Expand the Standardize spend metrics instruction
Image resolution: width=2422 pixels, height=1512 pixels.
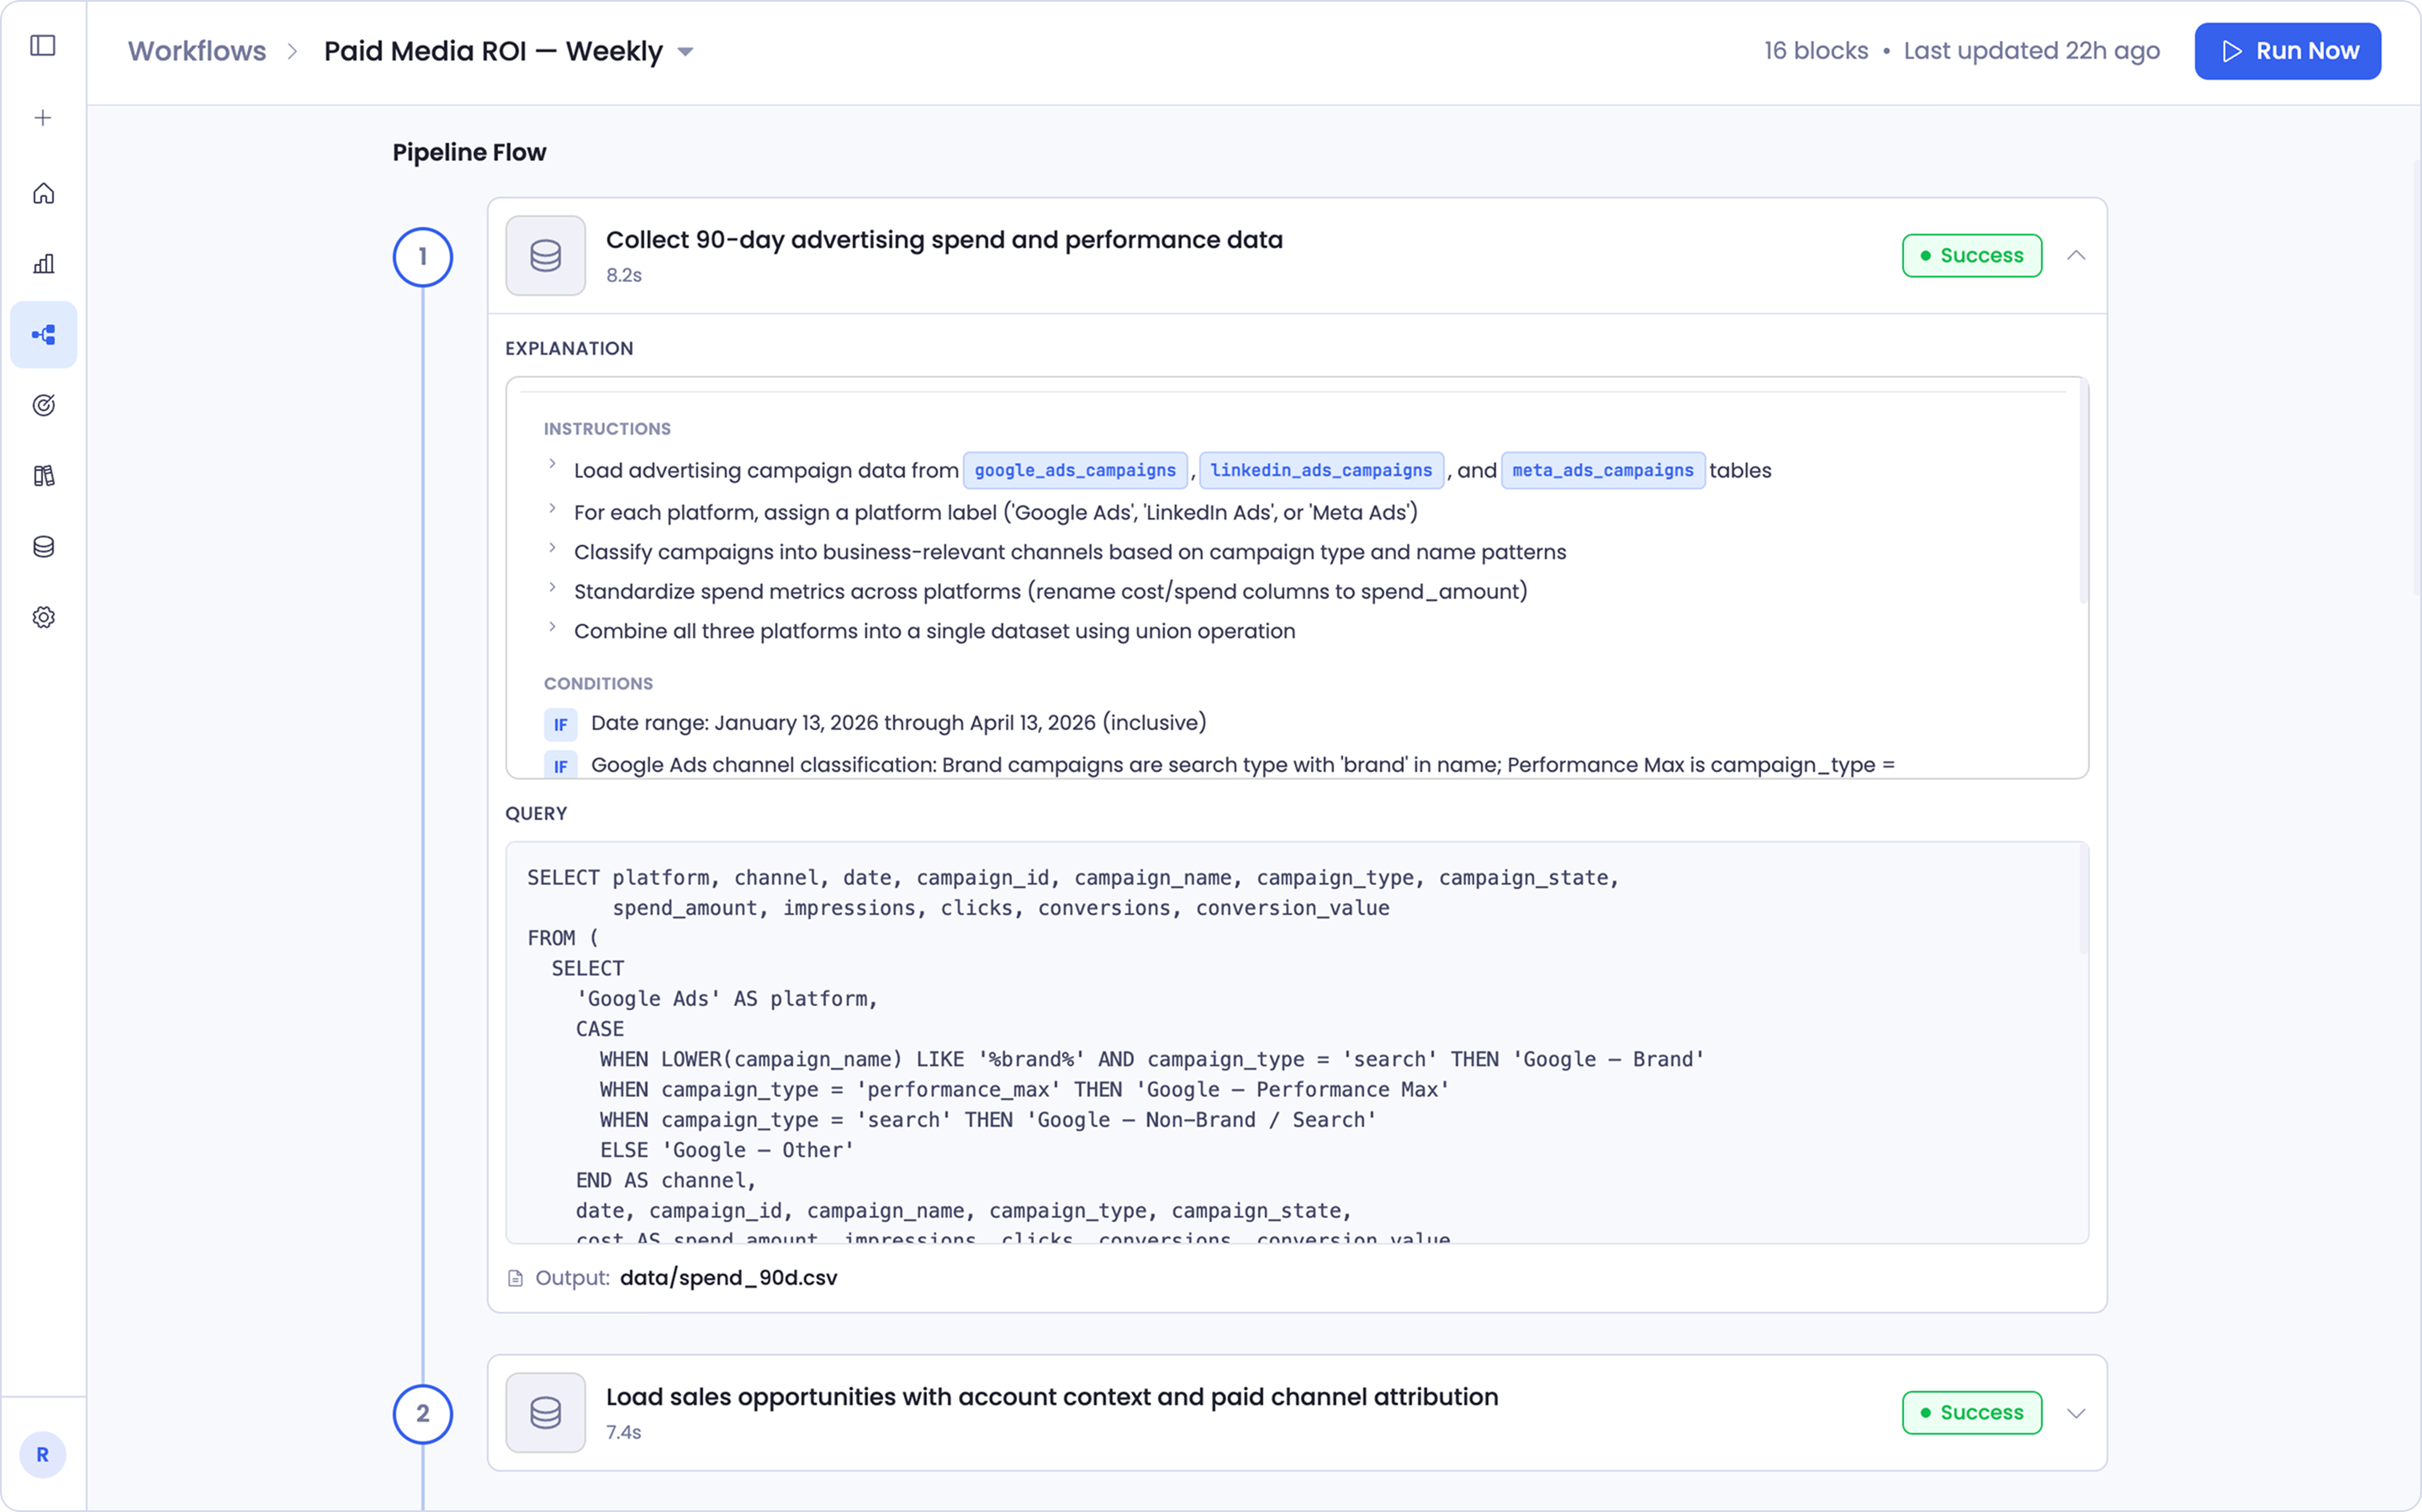552,588
